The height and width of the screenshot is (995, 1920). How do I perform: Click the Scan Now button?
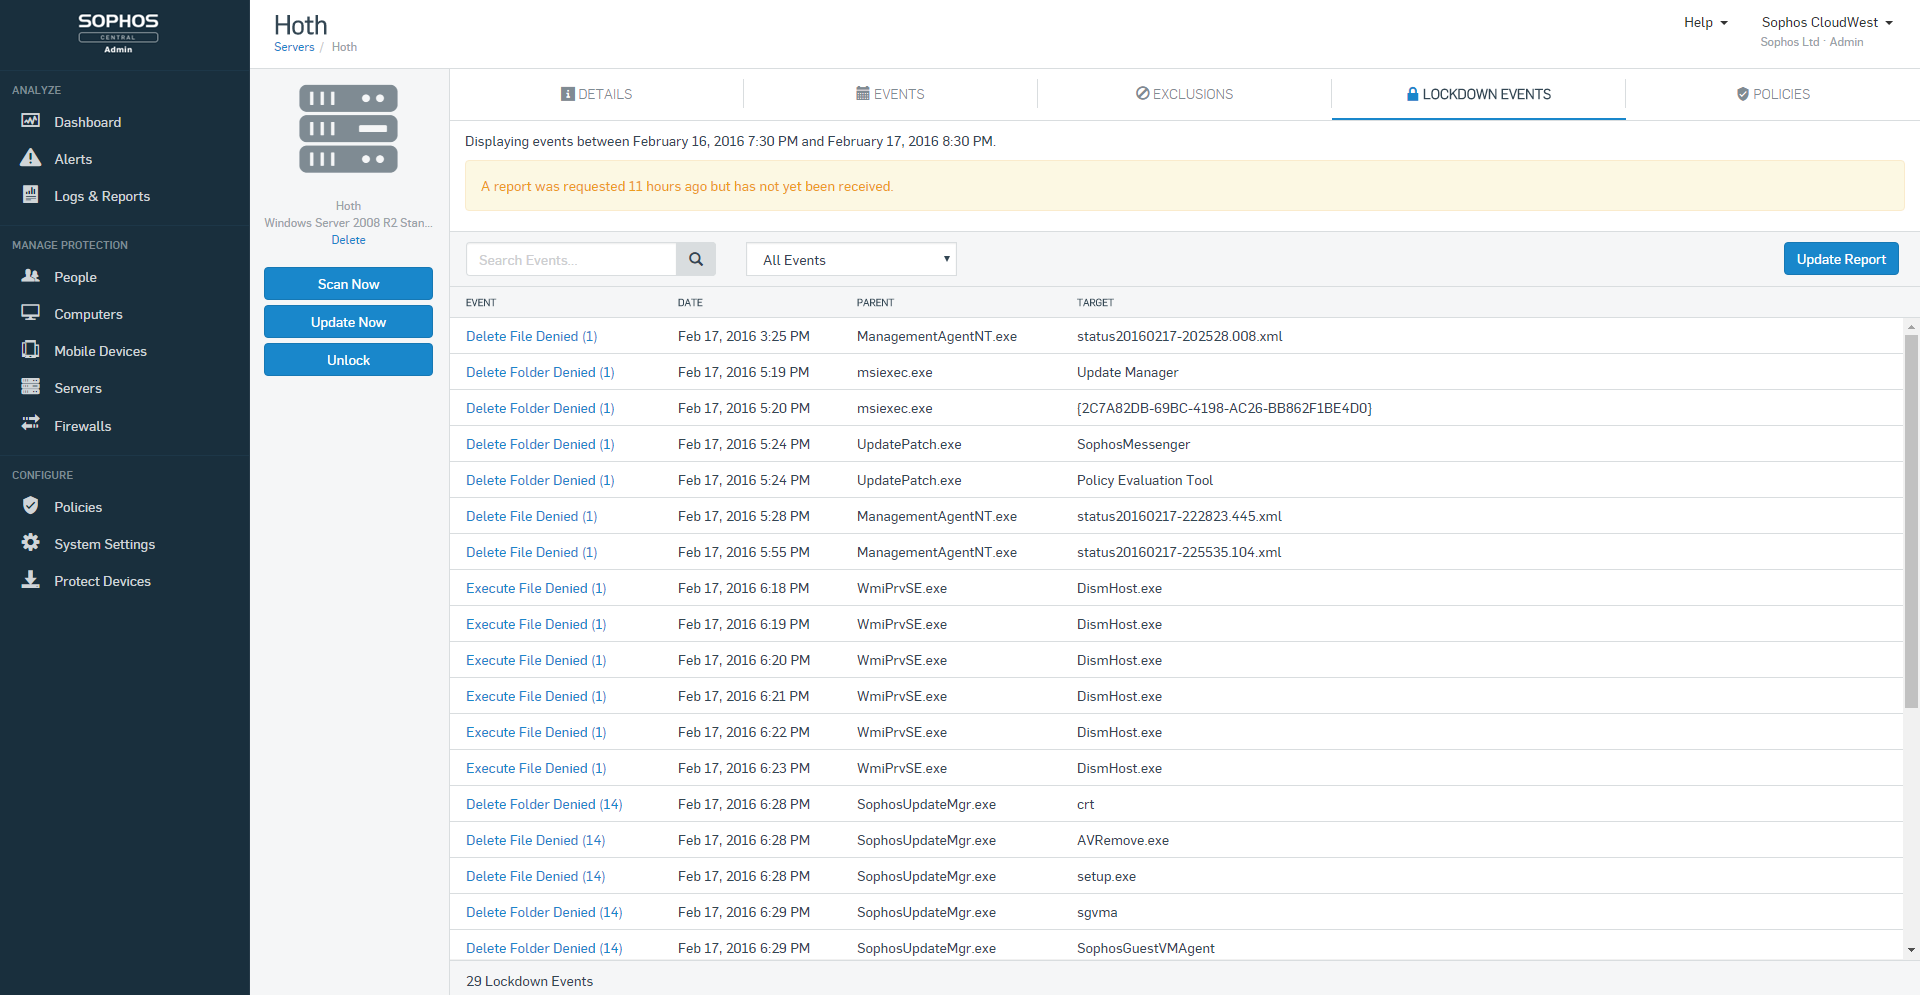(x=348, y=284)
